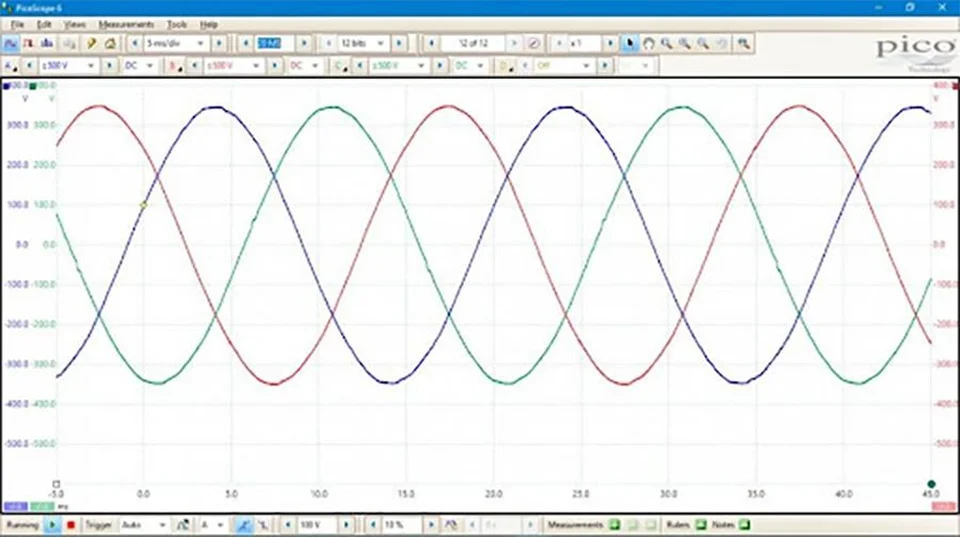Screen dimensions: 960x537
Task: Open the buffer navigator icon
Action: 533,44
